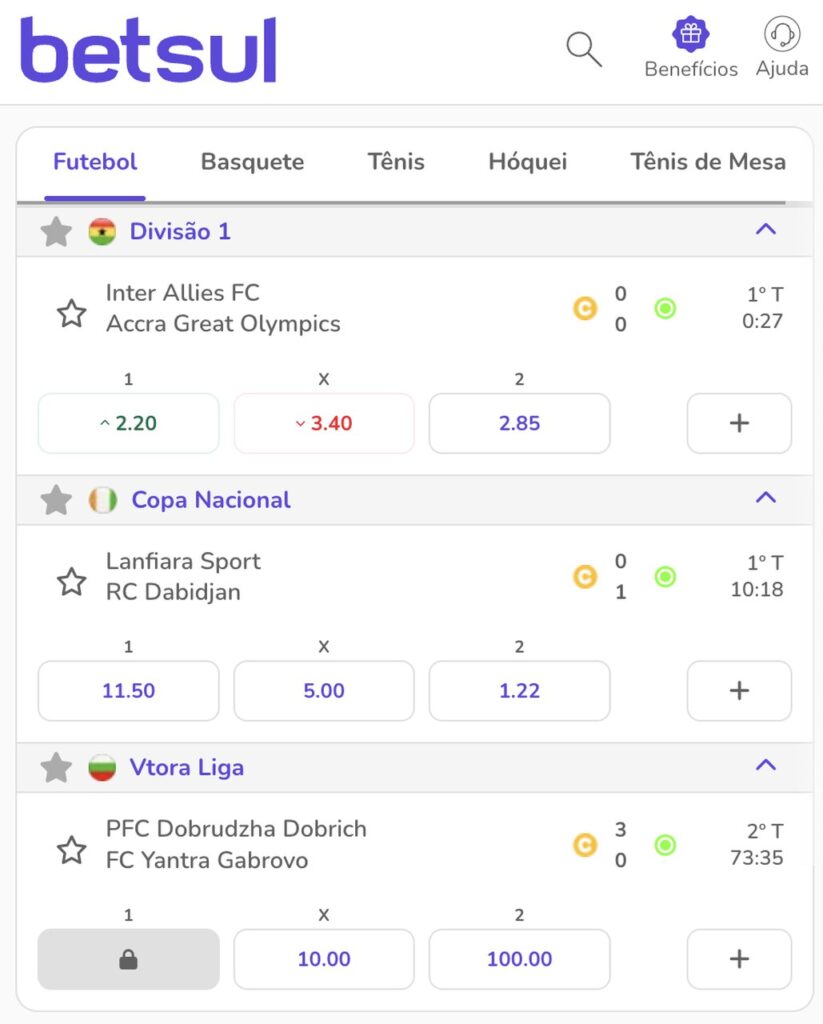
Task: Open the Benefícios gift icon
Action: pos(690,33)
